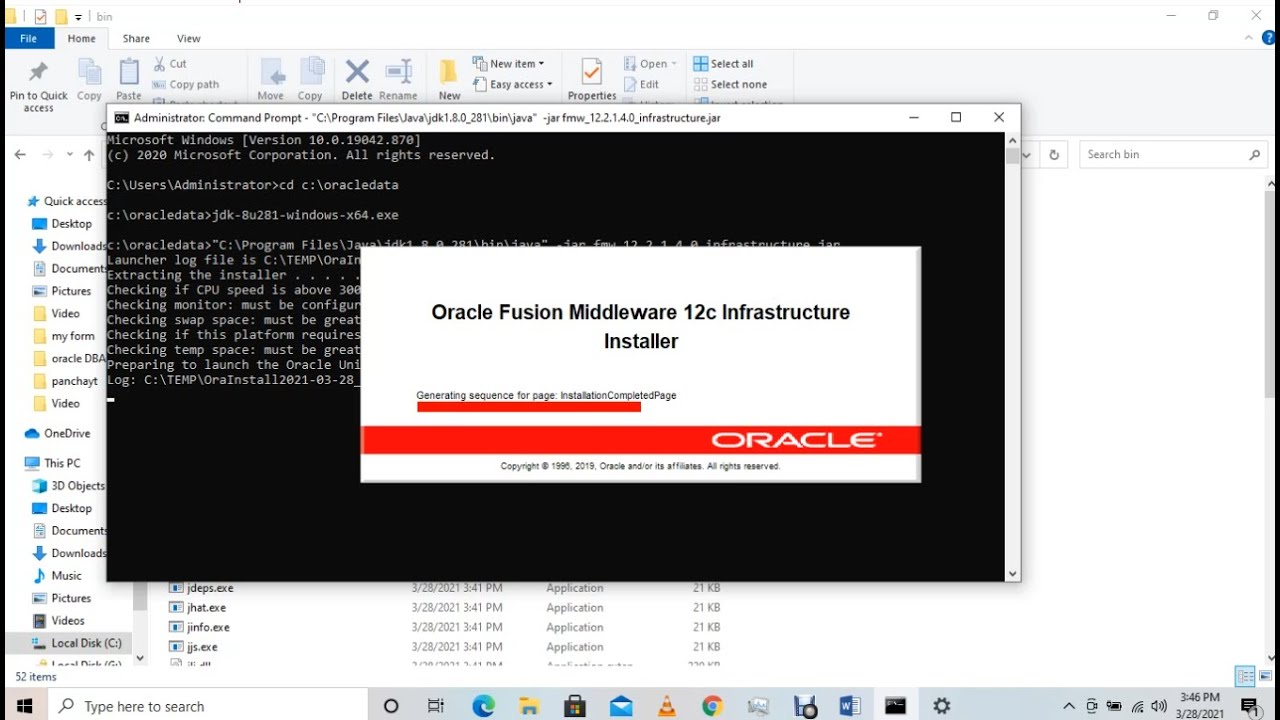Select the Share ribbon tab

tap(136, 38)
